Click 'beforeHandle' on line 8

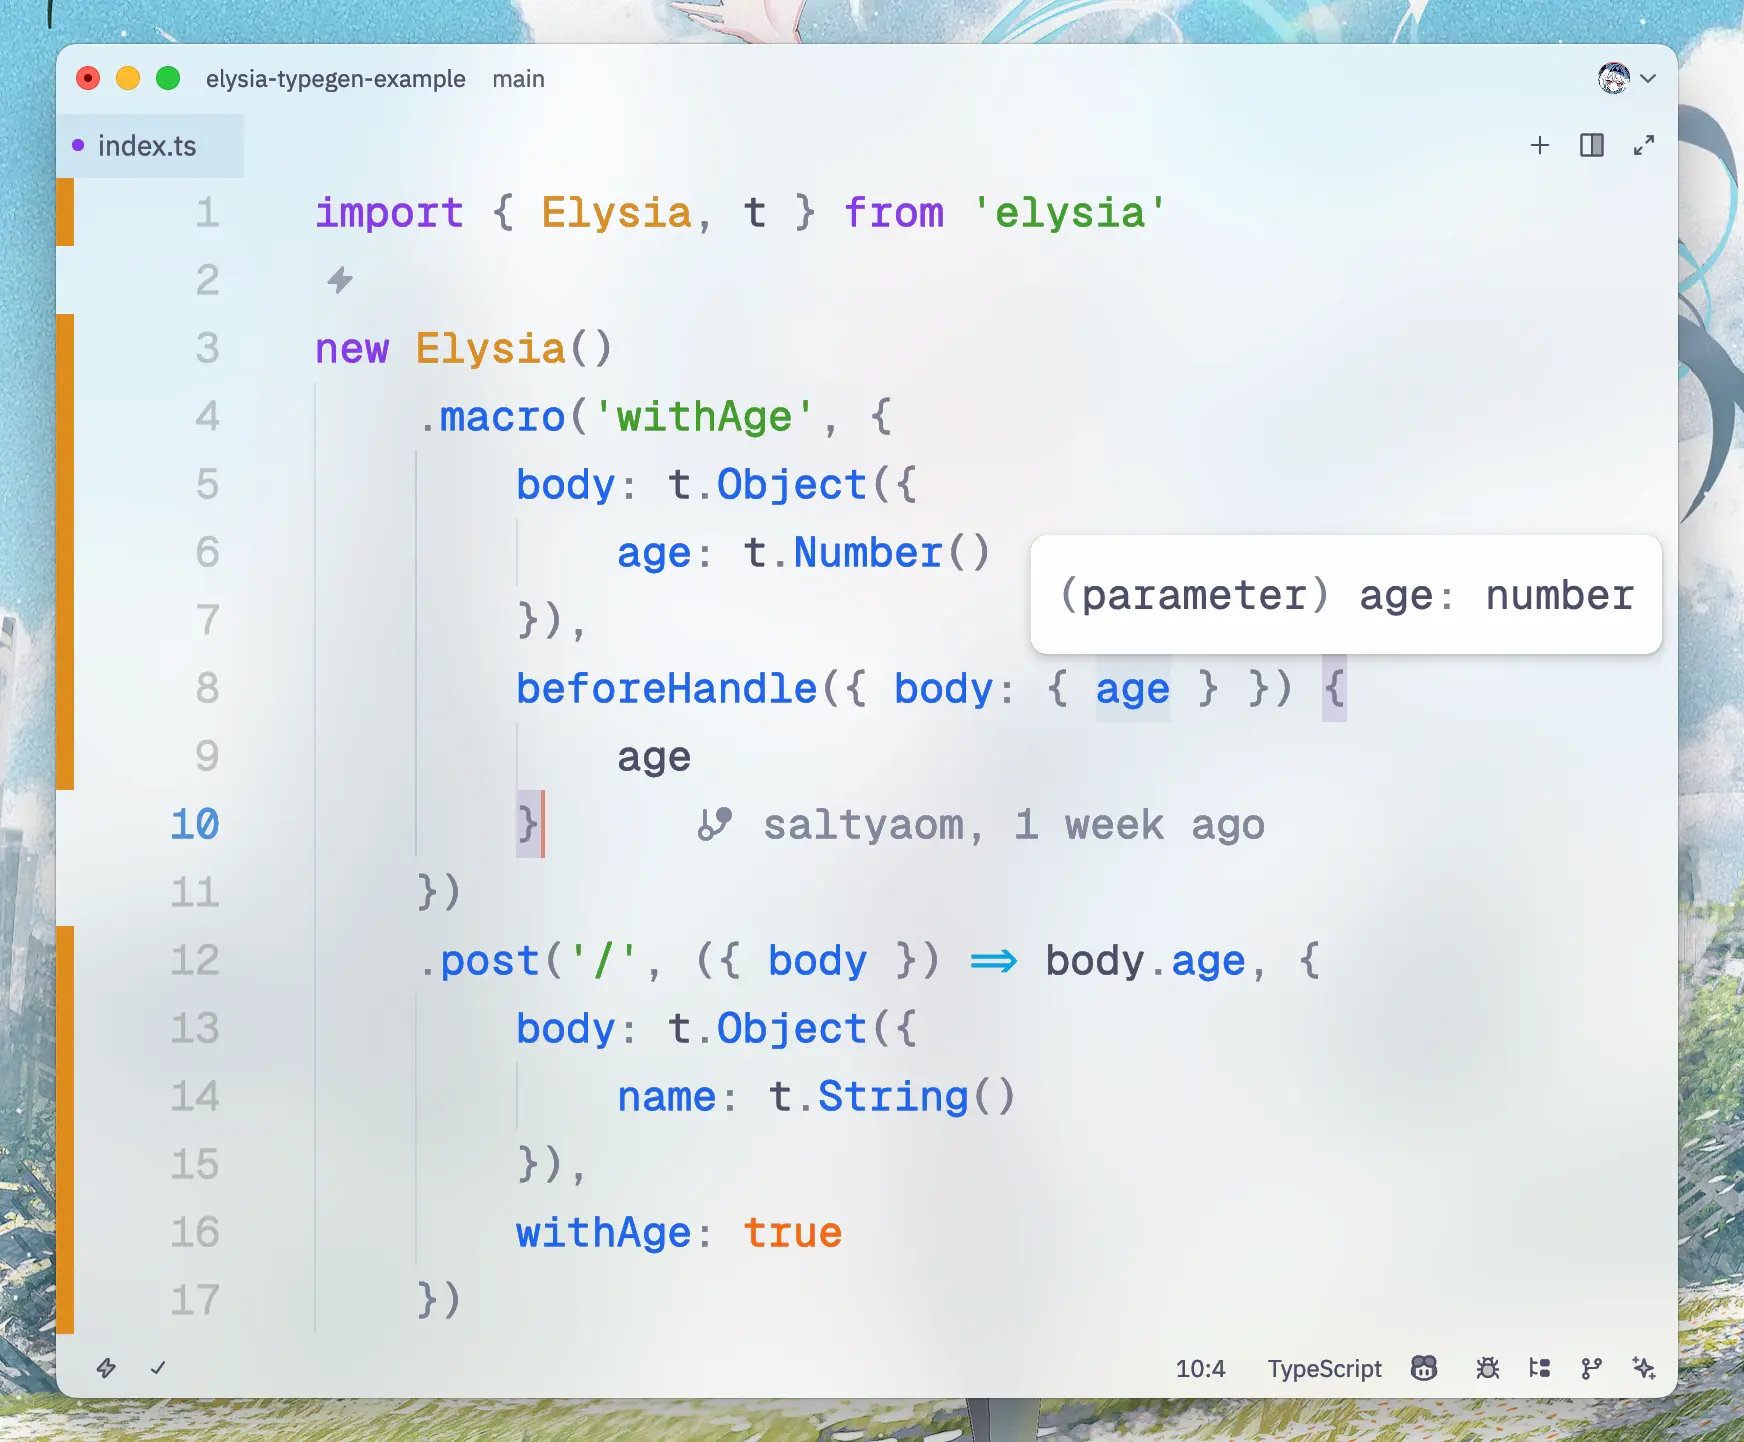click(x=667, y=689)
